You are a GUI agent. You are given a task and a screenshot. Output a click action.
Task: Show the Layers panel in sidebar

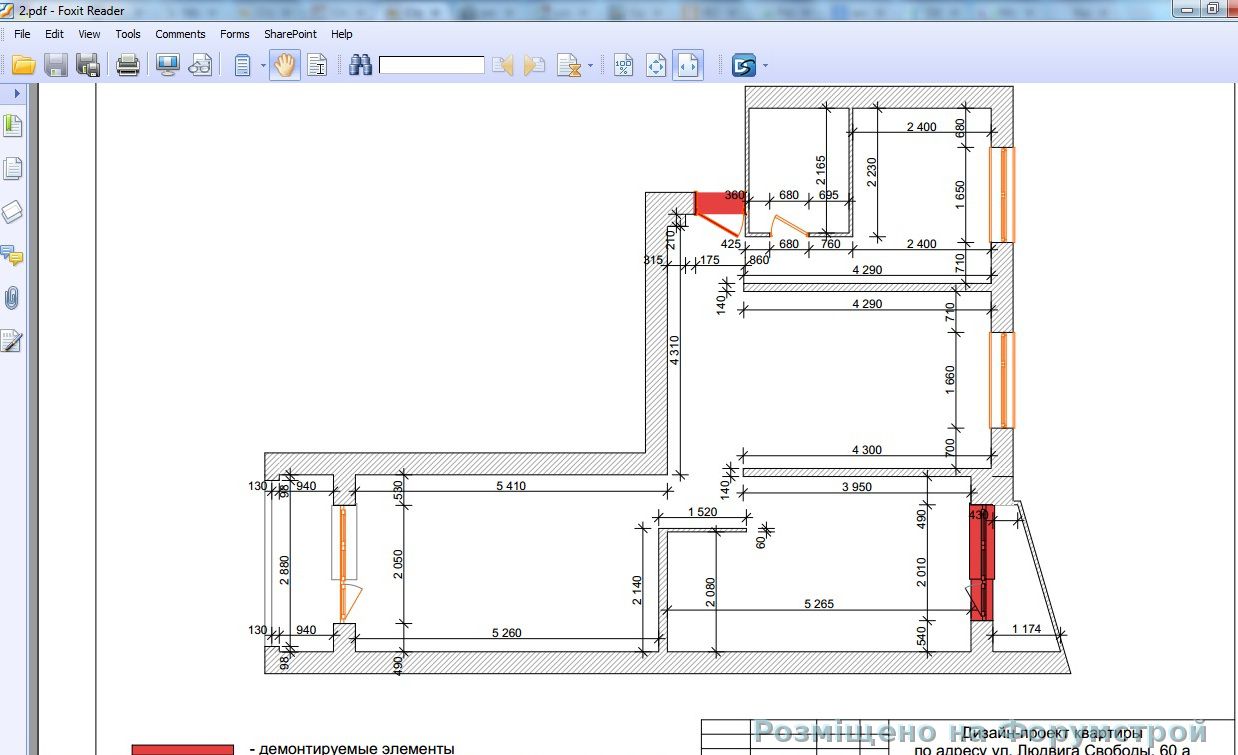click(x=13, y=212)
